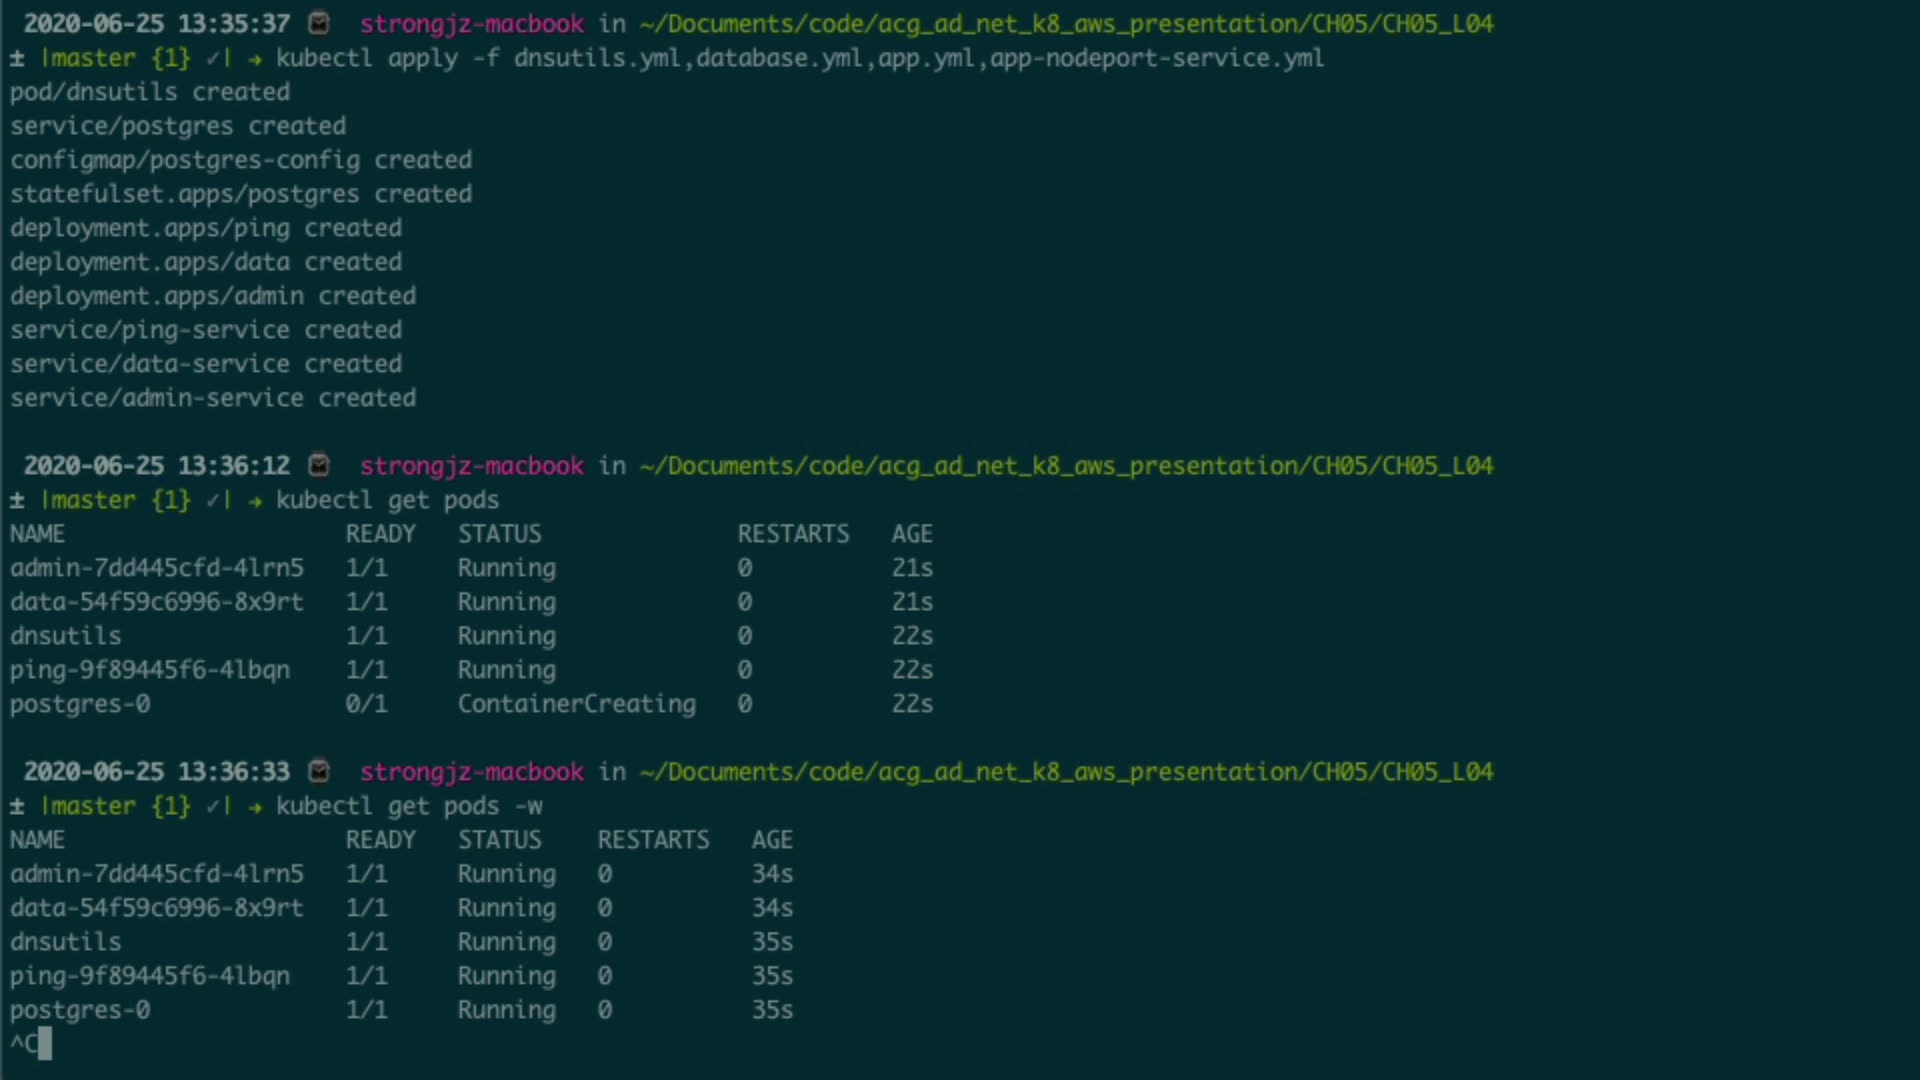Screen dimensions: 1920x1080
Task: Click the RESTARTS header in the first pods table
Action: coord(793,534)
